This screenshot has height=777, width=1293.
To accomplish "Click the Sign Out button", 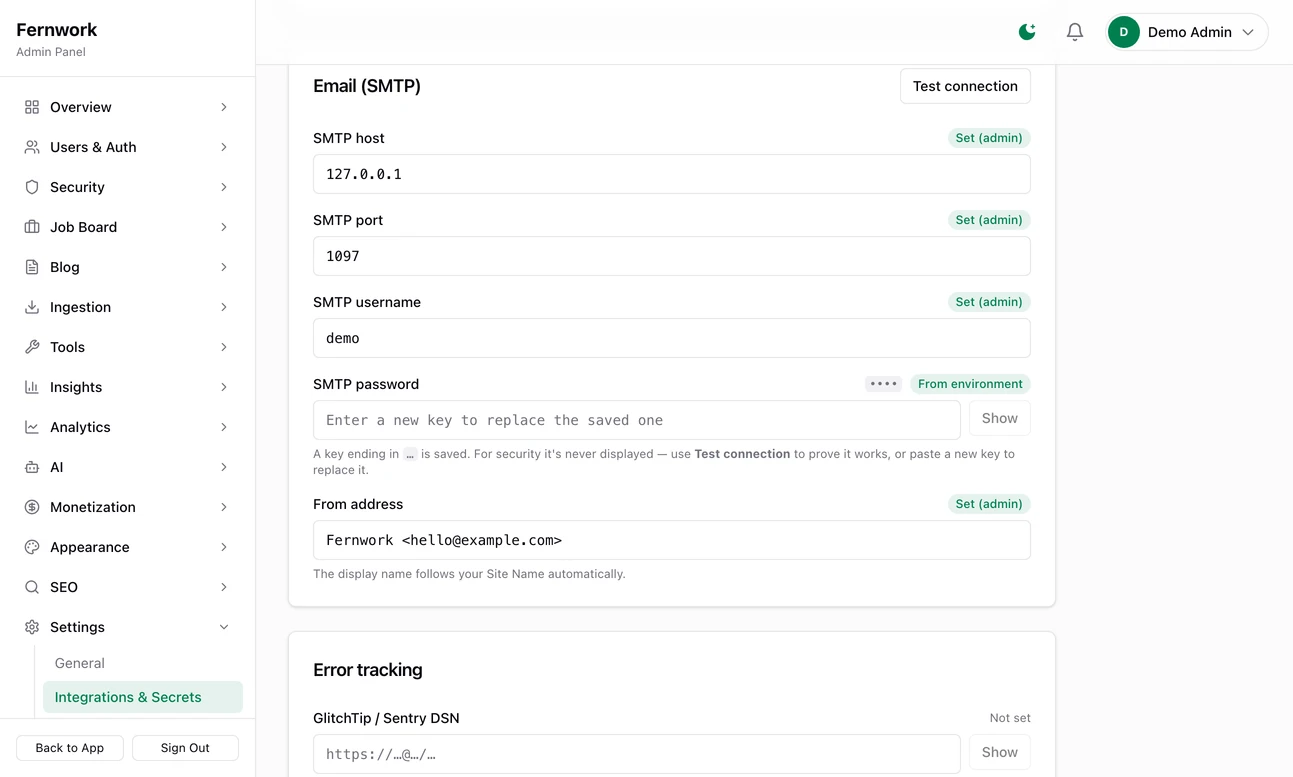I will pos(186,748).
